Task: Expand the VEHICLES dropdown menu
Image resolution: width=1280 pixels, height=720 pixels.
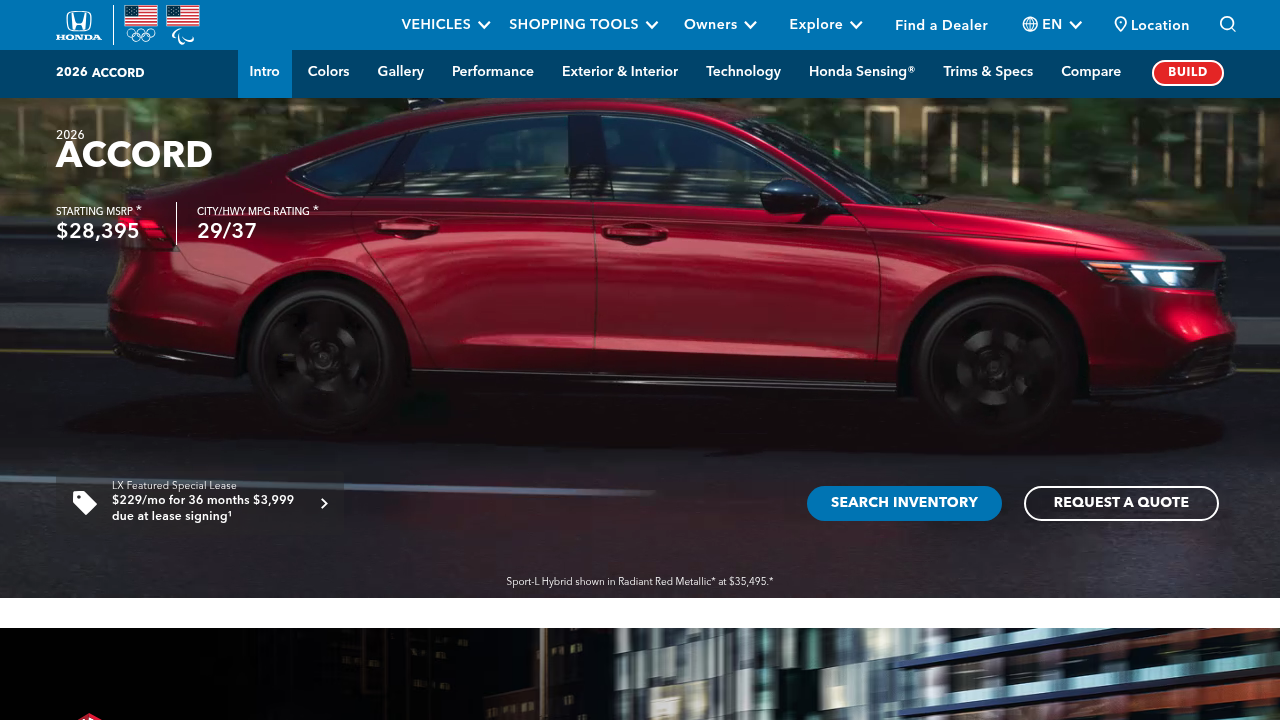Action: [446, 25]
